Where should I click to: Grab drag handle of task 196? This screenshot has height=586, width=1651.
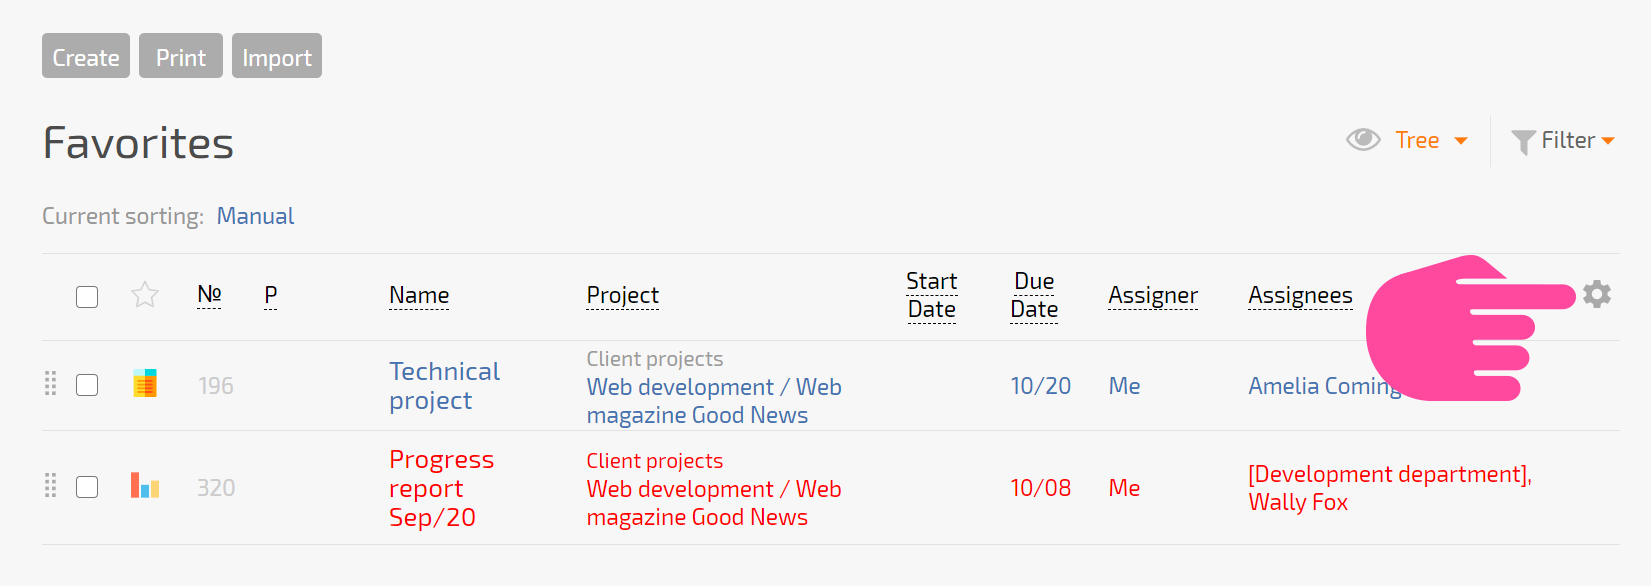(51, 384)
